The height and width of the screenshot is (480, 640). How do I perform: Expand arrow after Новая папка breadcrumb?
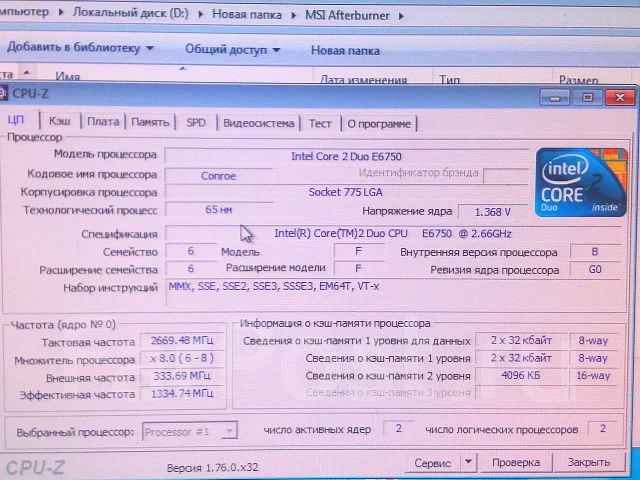[x=293, y=15]
